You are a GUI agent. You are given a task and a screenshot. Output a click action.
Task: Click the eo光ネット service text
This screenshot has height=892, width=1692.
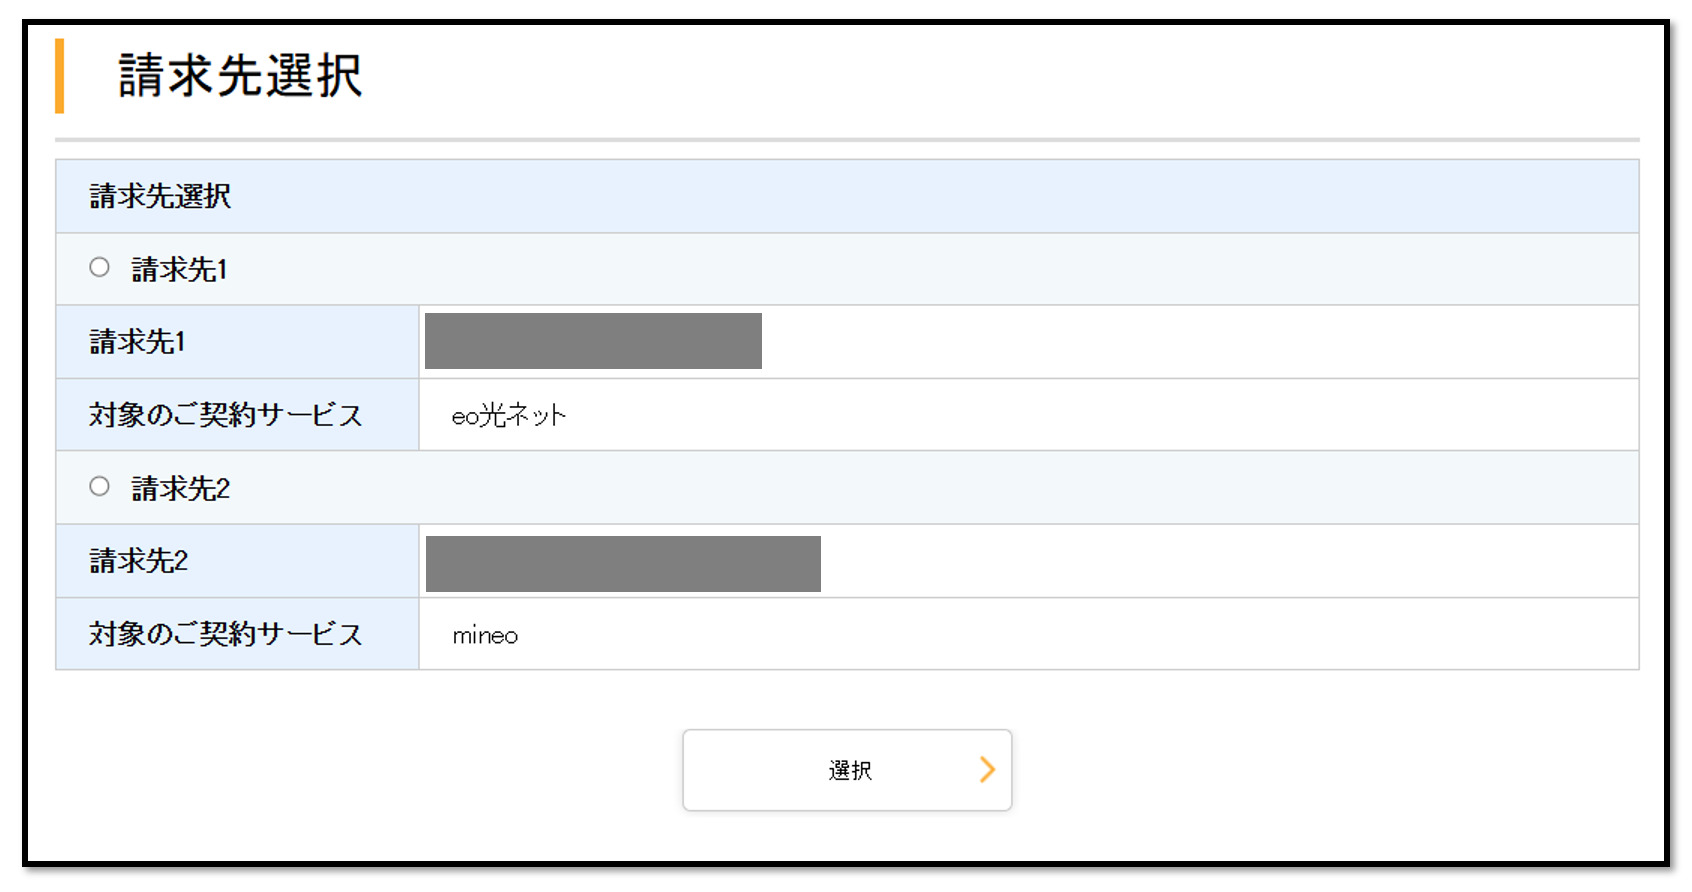point(509,415)
